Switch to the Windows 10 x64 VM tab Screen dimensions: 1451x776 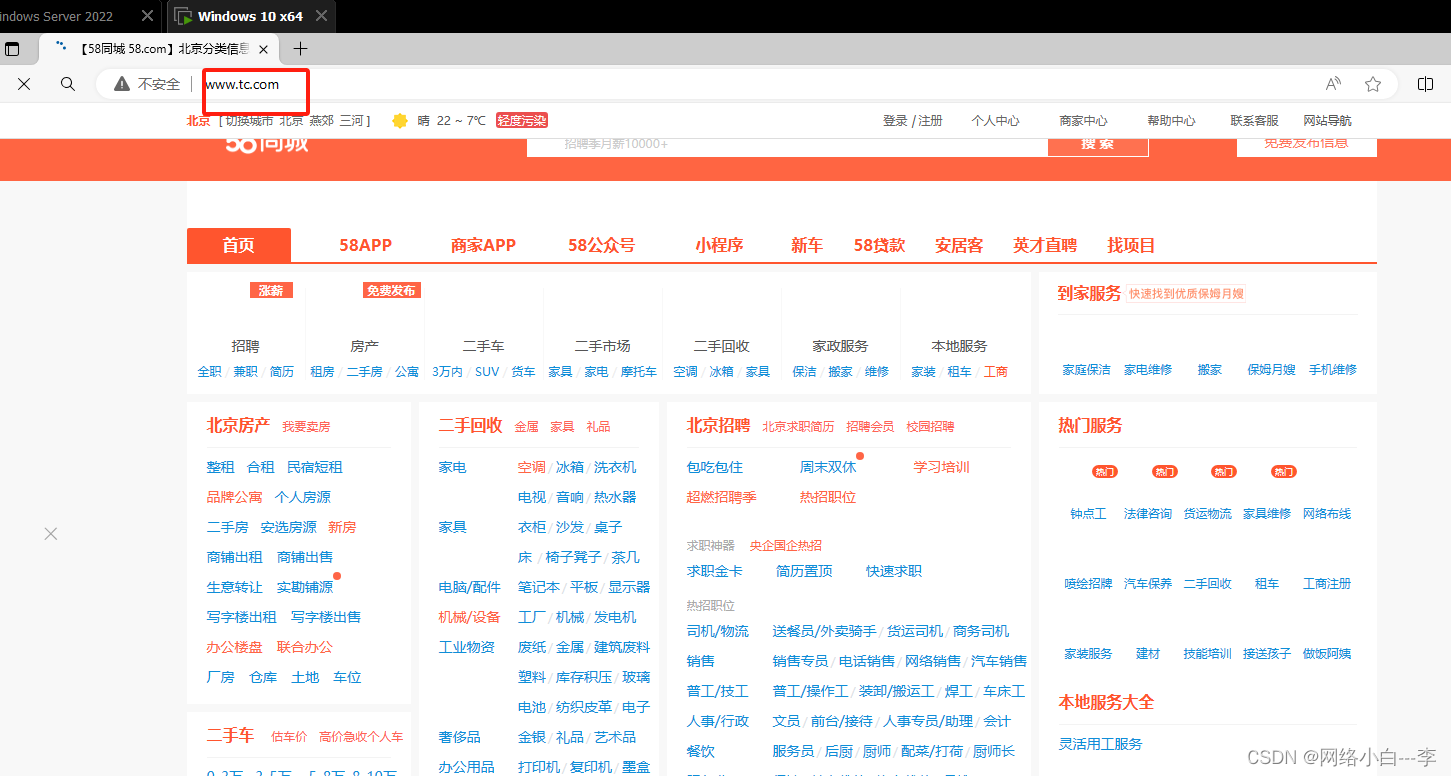(x=250, y=16)
